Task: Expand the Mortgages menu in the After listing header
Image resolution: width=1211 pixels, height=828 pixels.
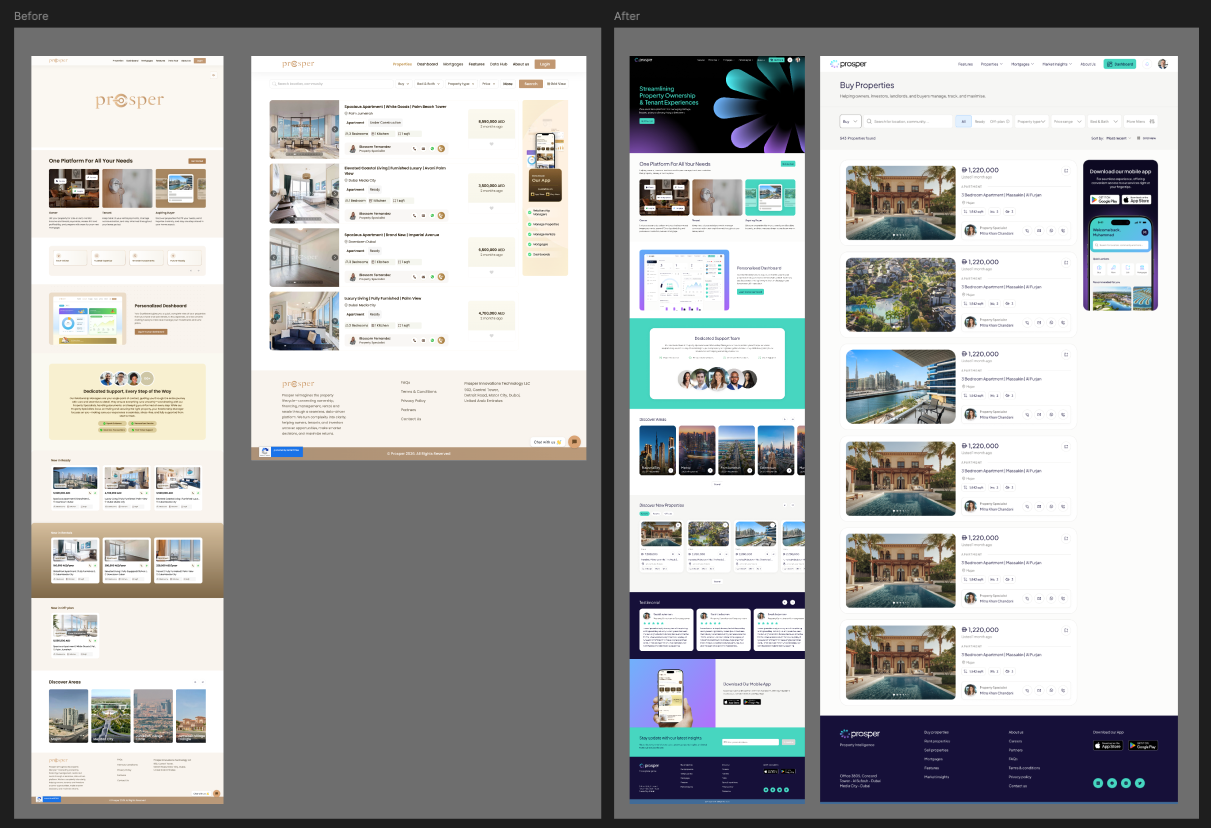Action: click(x=1022, y=64)
